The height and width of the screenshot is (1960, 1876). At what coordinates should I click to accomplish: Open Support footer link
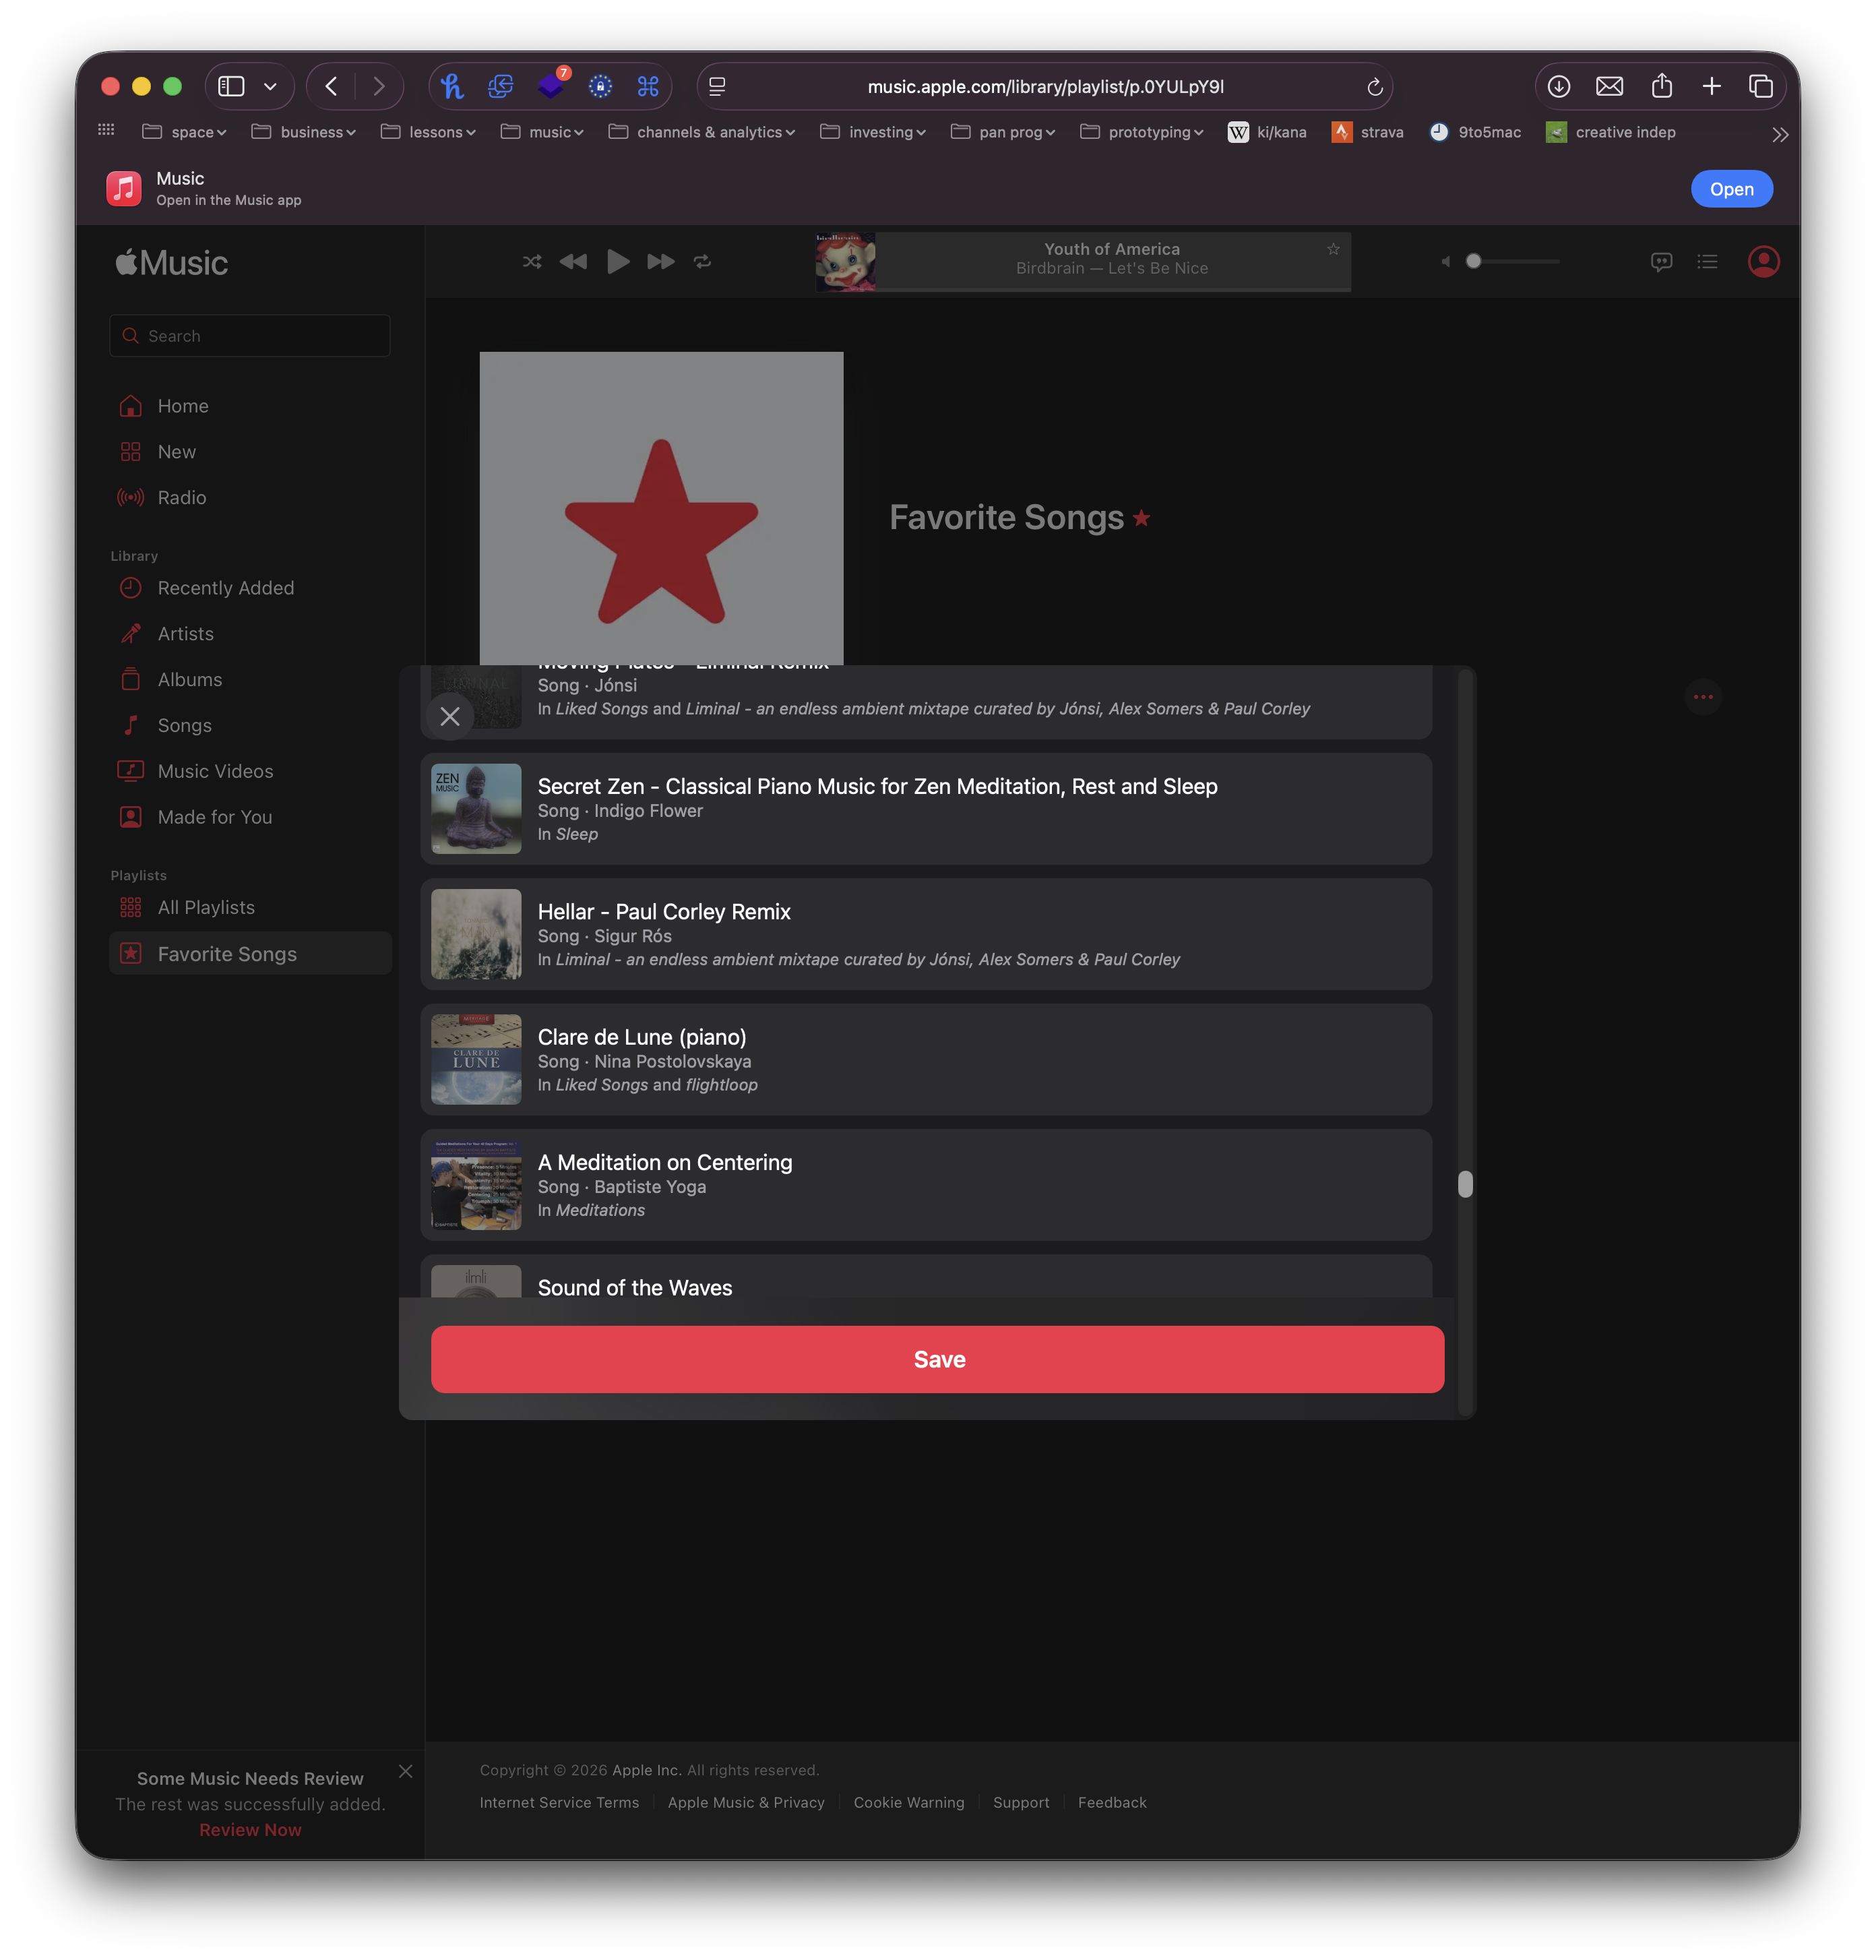click(x=1021, y=1803)
